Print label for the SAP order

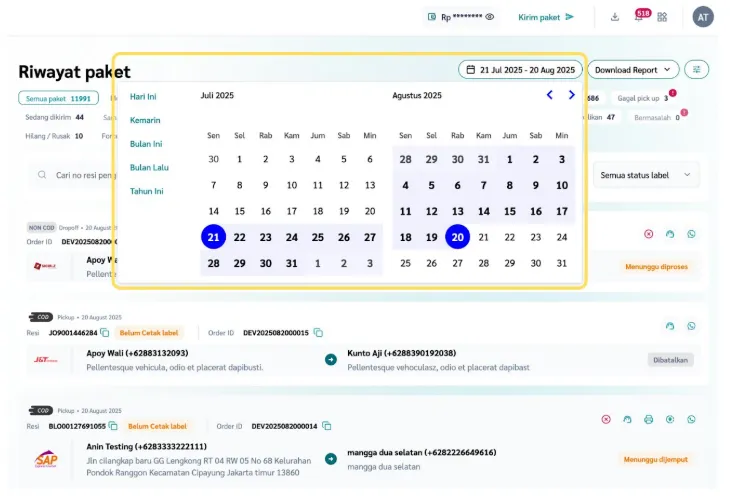pos(648,419)
